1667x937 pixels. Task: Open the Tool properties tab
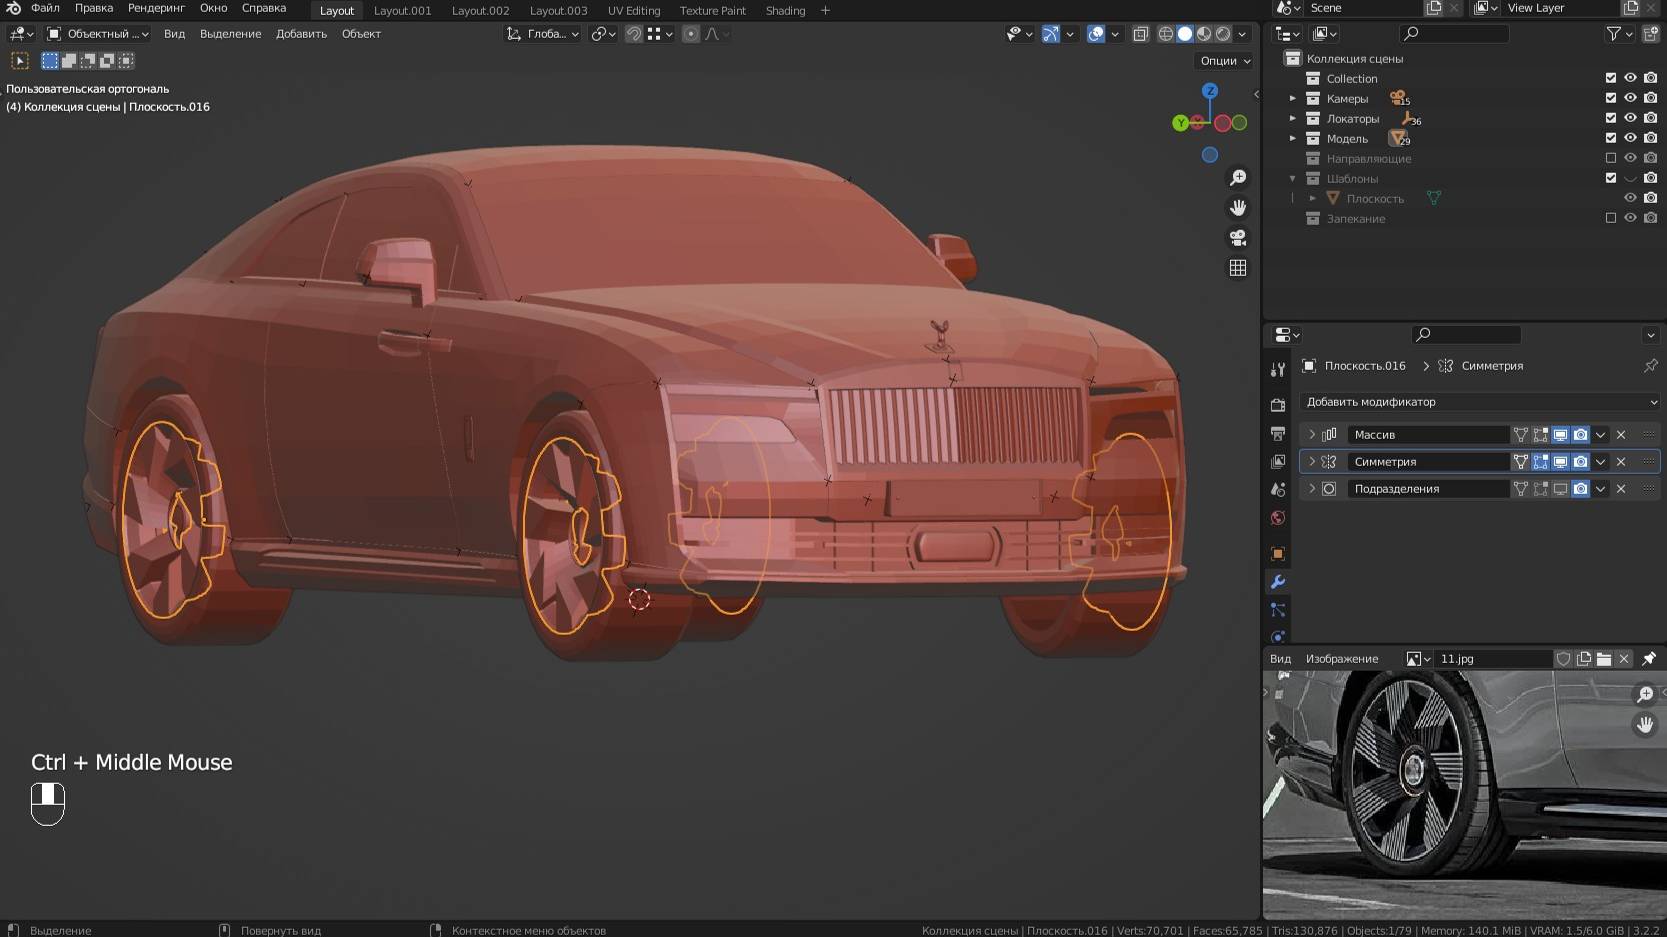tap(1277, 369)
